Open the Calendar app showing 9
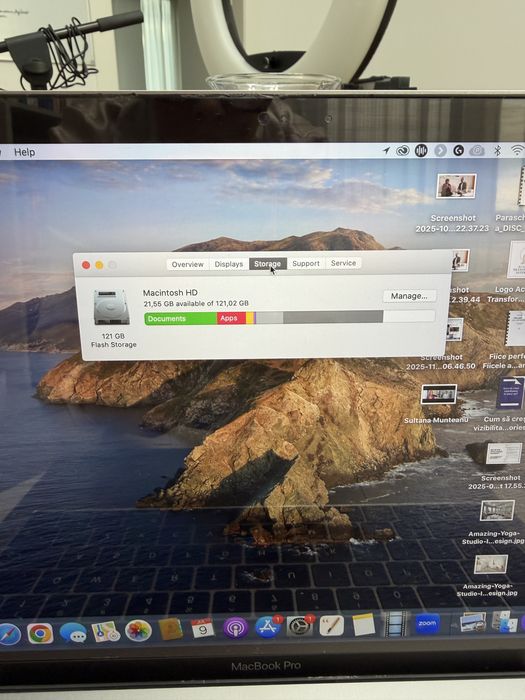 [203, 629]
